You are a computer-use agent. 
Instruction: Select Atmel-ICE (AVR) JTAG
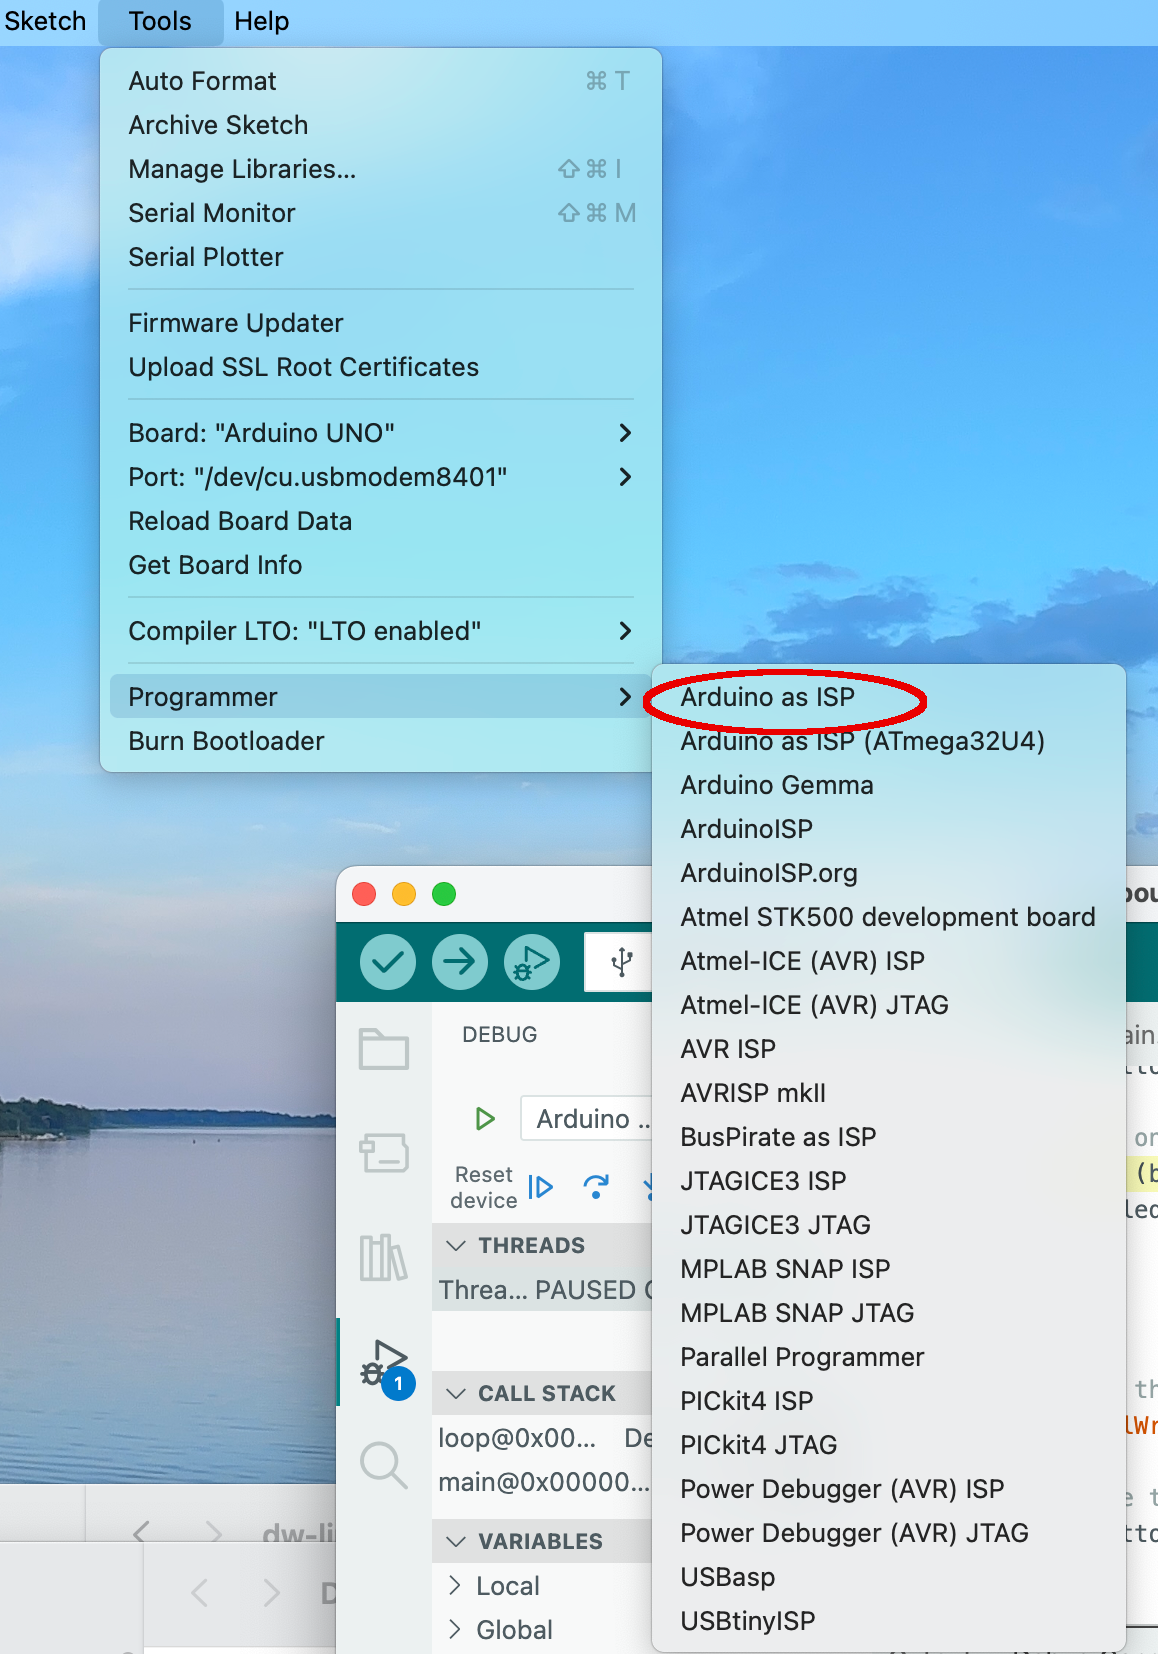tap(889, 1005)
